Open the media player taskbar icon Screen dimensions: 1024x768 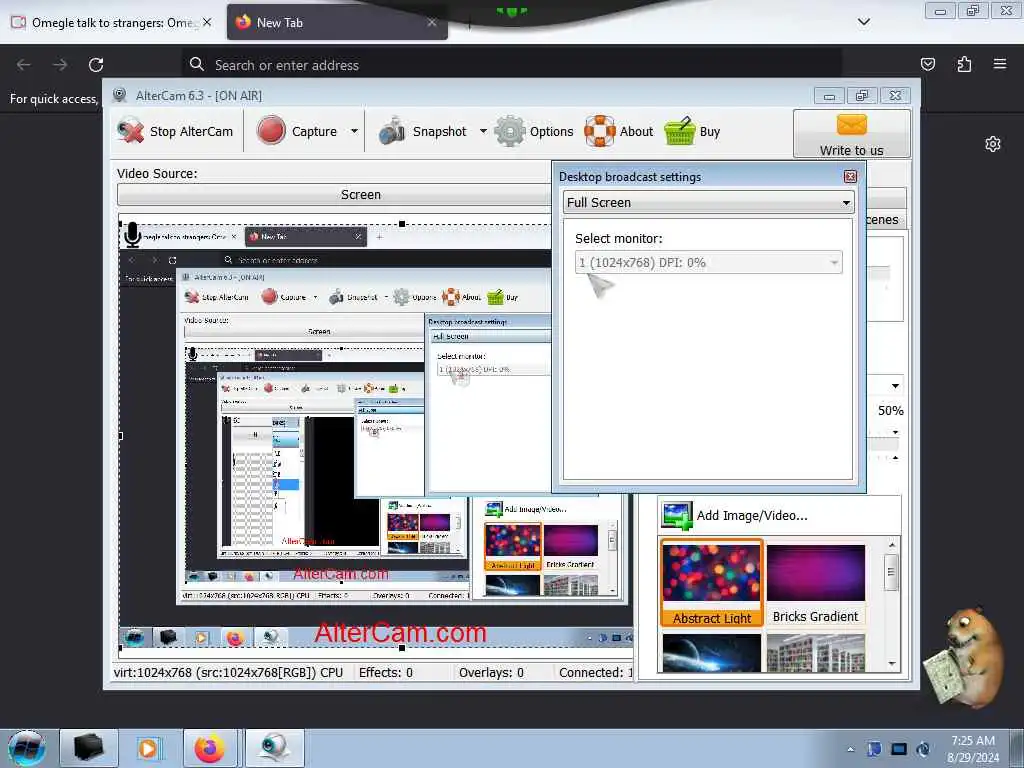(148, 748)
